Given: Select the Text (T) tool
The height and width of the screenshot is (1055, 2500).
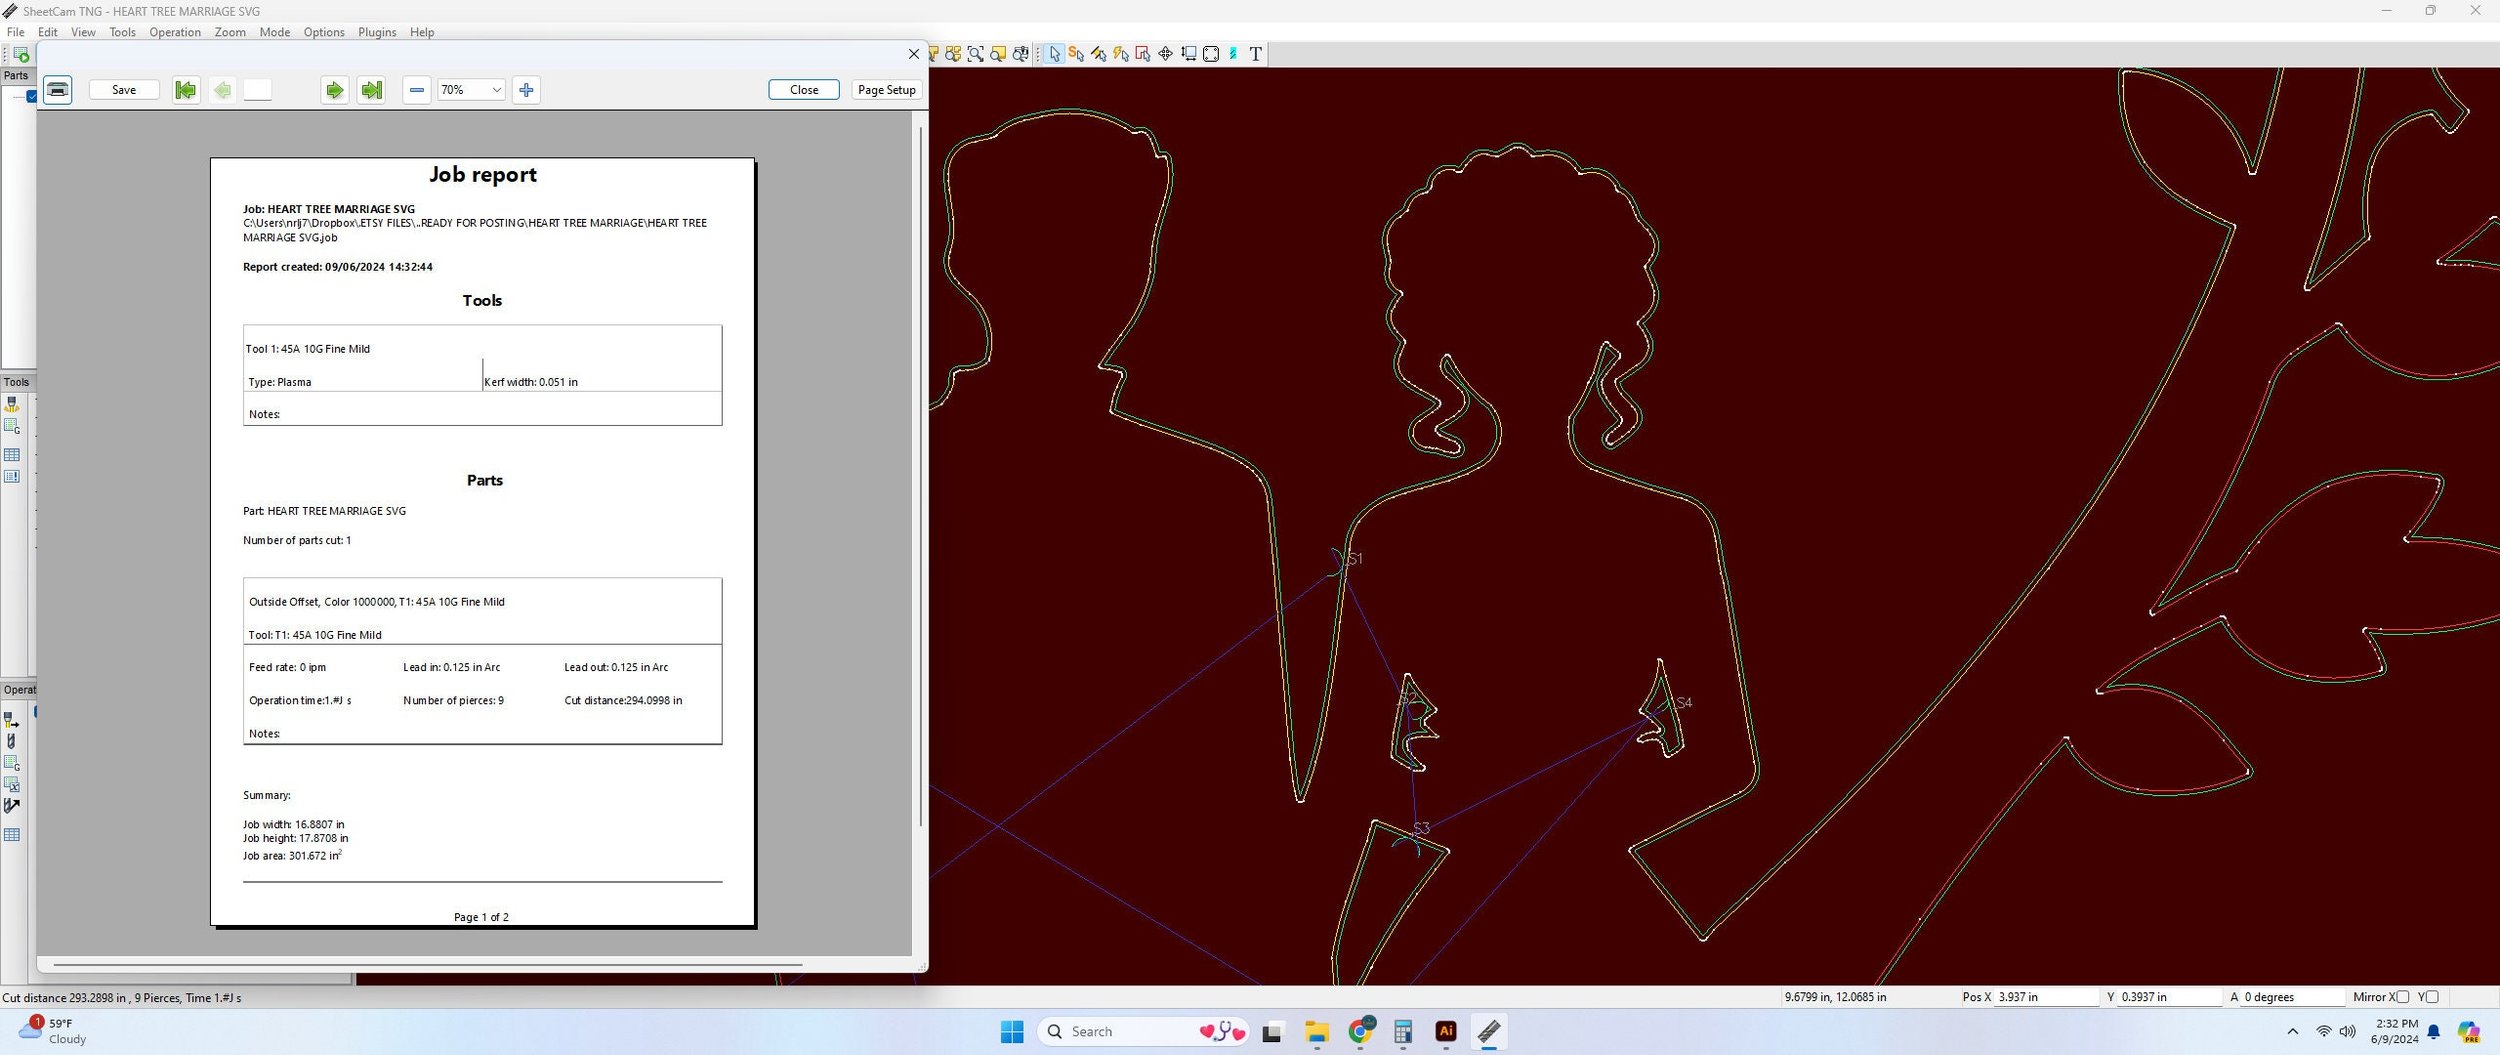Looking at the screenshot, I should [x=1256, y=54].
